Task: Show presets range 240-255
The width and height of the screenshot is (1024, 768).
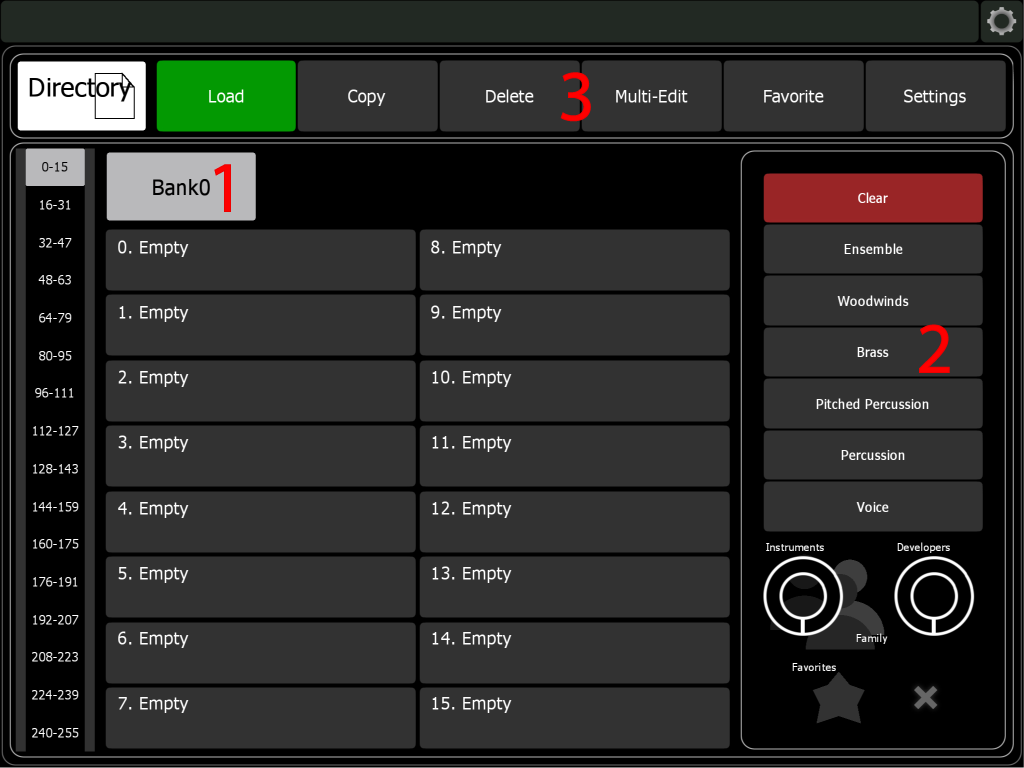Action: (55, 733)
